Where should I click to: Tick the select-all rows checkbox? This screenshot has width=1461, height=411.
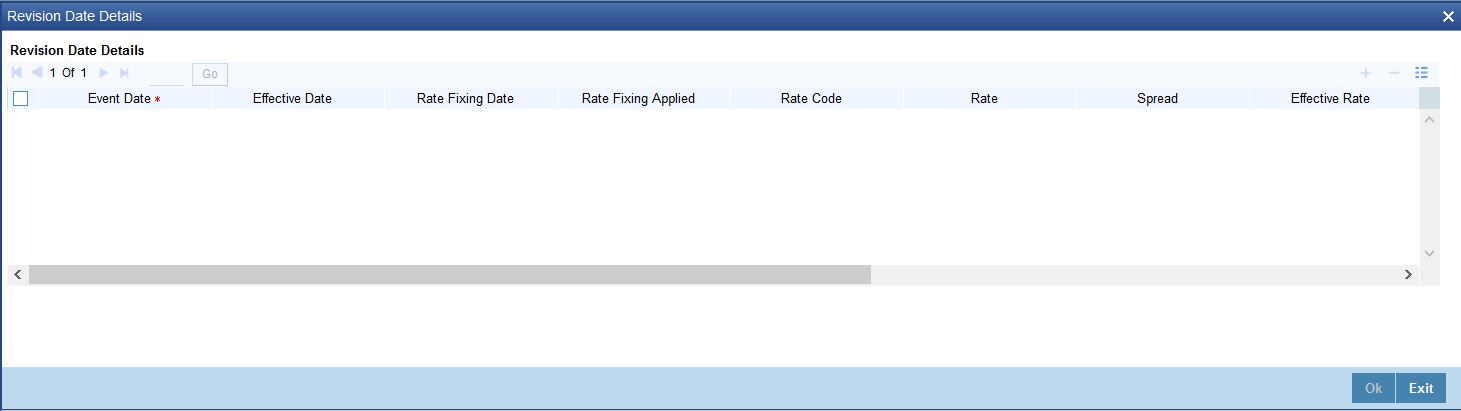pyautogui.click(x=20, y=99)
